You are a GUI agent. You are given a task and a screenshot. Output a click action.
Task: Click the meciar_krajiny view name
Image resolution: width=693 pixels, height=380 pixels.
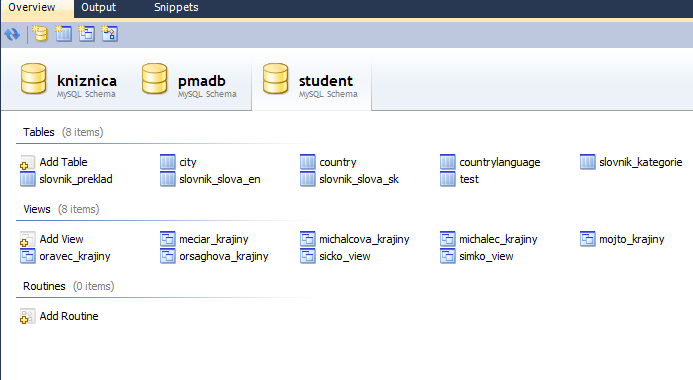tap(214, 239)
